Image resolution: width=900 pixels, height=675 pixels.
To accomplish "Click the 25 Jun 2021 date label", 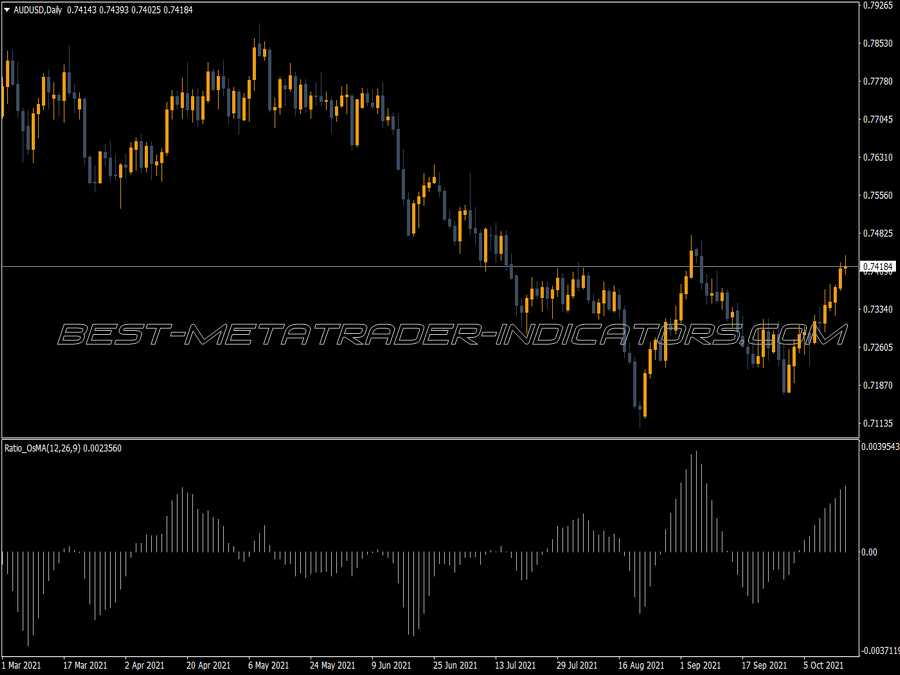I will (455, 665).
